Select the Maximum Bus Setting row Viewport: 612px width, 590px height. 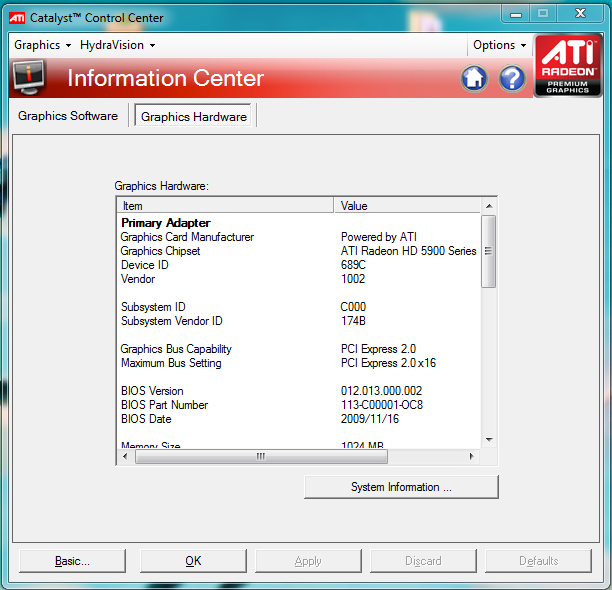tap(299, 363)
